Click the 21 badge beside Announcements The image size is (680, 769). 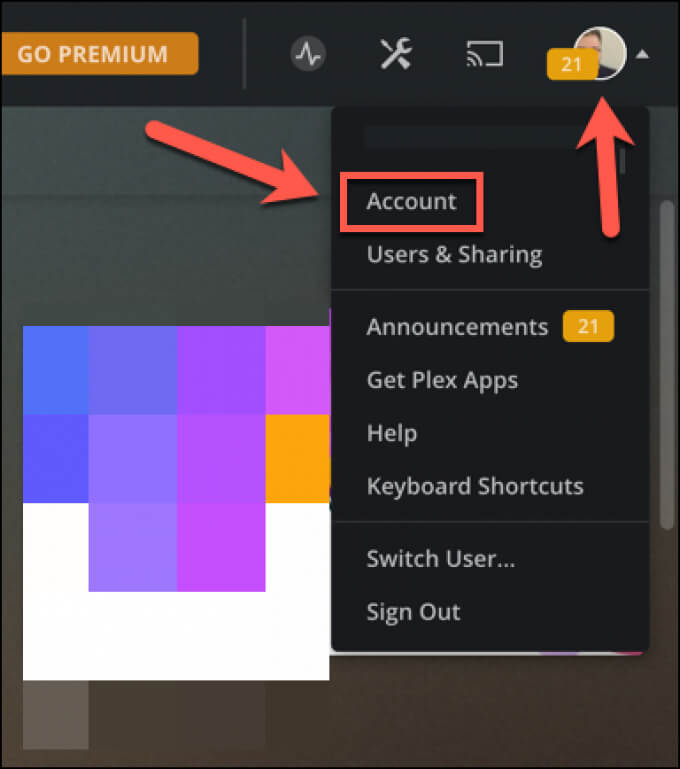(588, 326)
